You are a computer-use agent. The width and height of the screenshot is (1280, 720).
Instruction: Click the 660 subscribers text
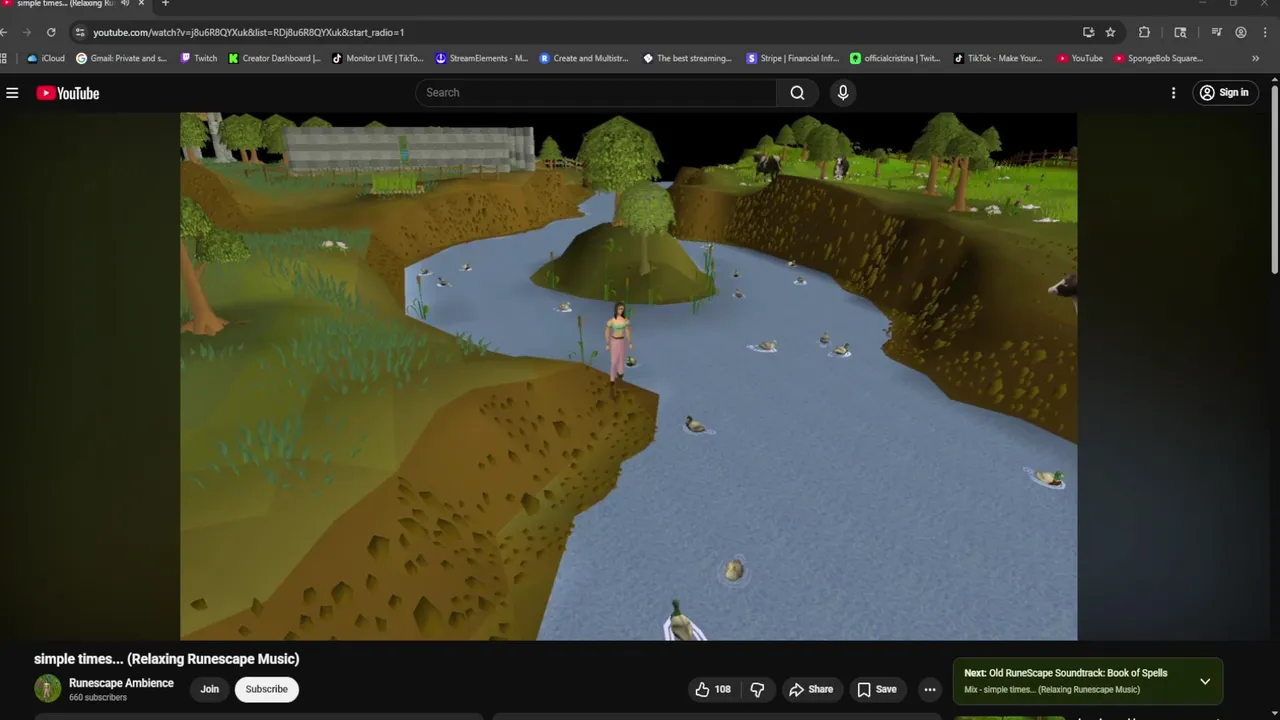pyautogui.click(x=98, y=697)
